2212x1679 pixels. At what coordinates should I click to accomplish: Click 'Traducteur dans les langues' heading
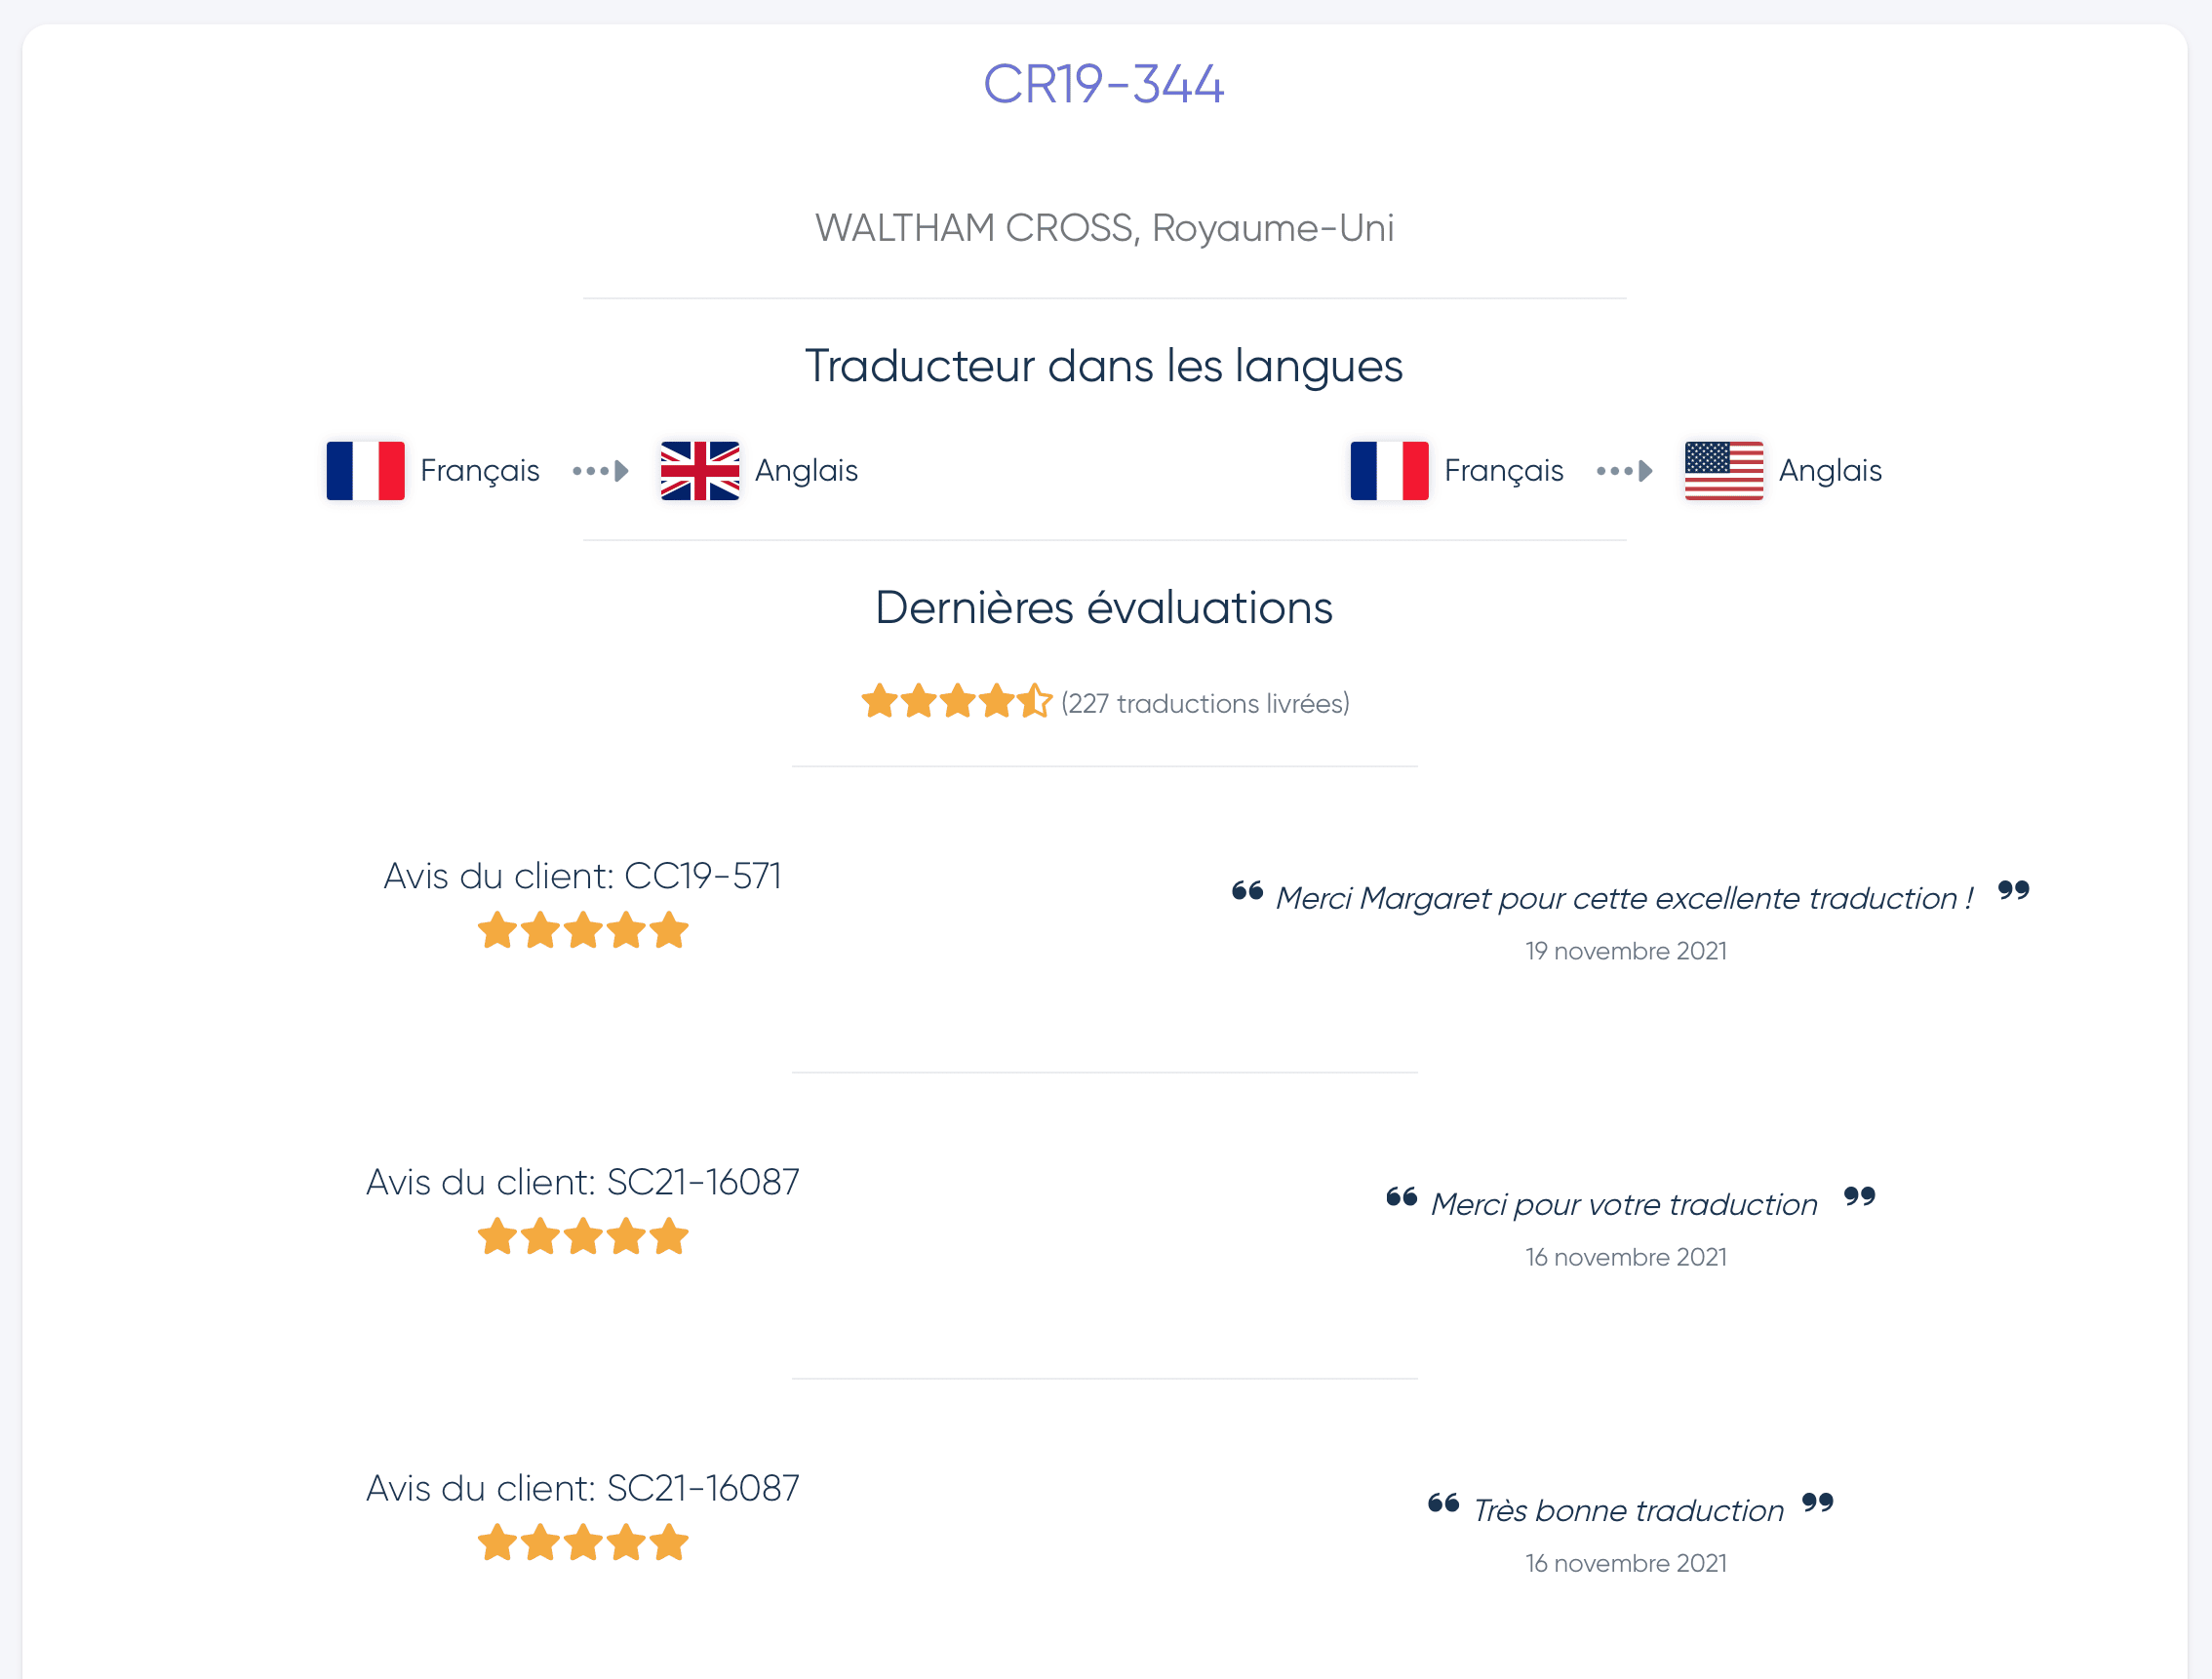pos(1104,366)
